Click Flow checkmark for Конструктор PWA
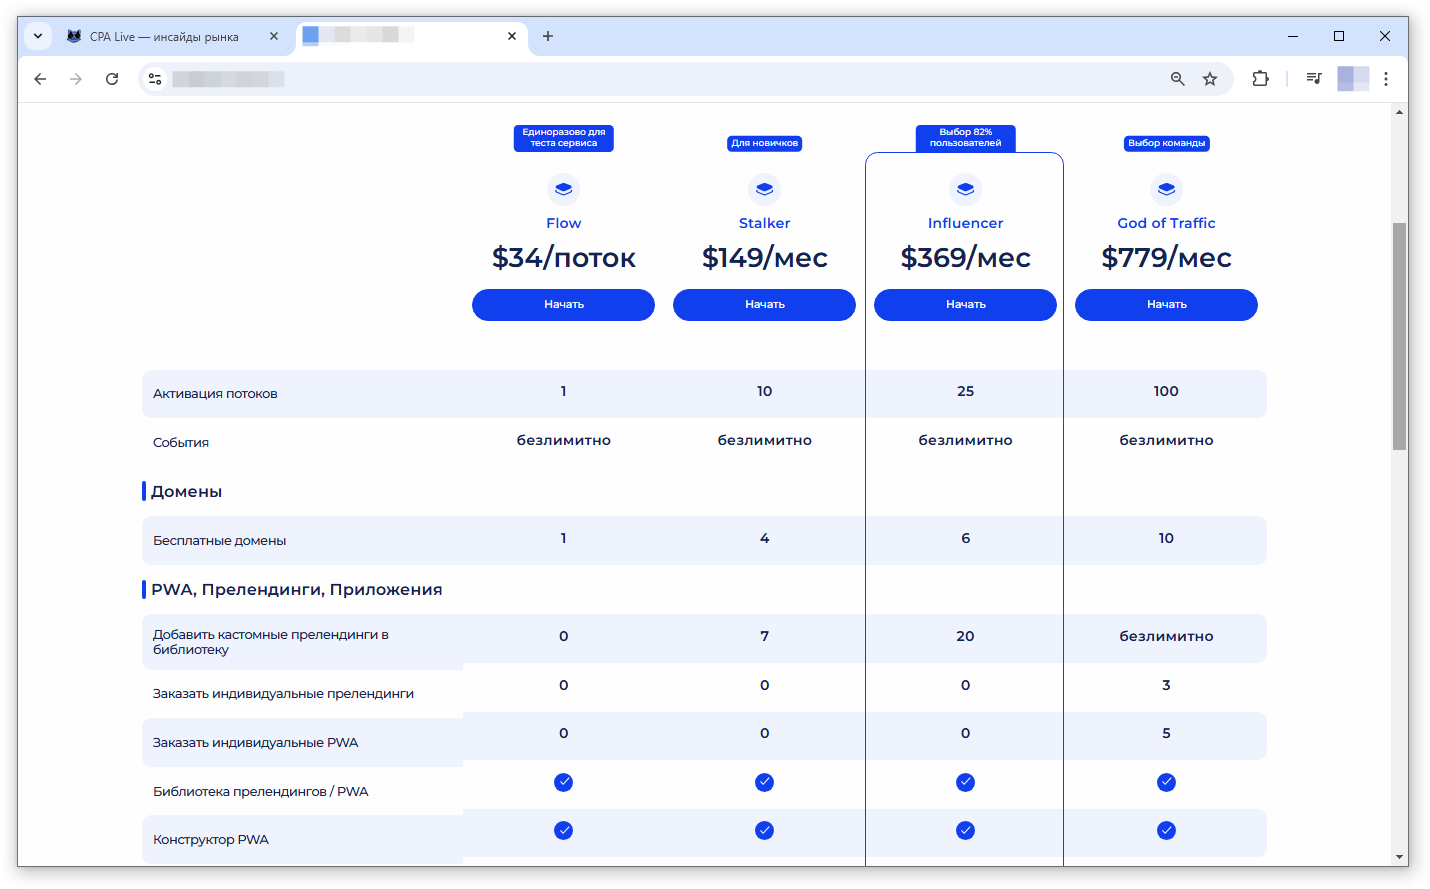The height and width of the screenshot is (889, 1430). tap(563, 830)
